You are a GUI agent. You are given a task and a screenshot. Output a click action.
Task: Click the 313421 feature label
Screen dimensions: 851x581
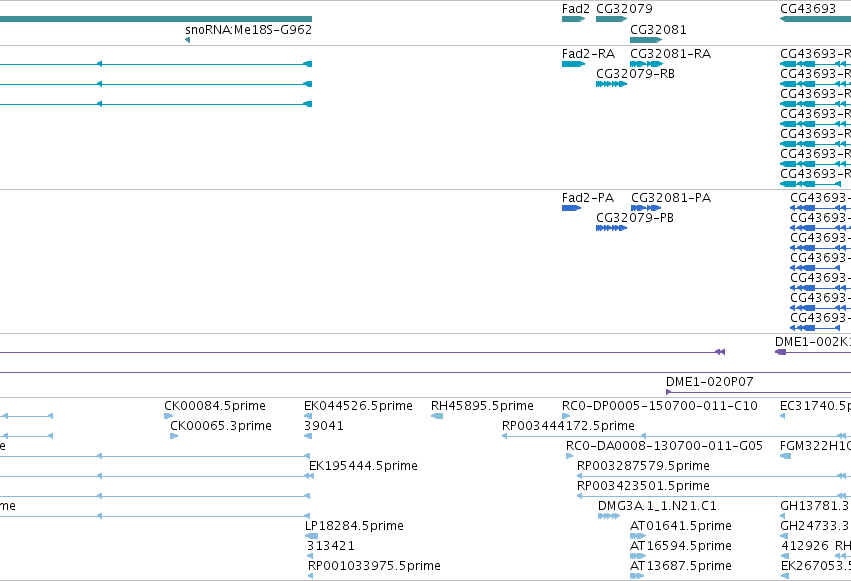[x=331, y=546]
